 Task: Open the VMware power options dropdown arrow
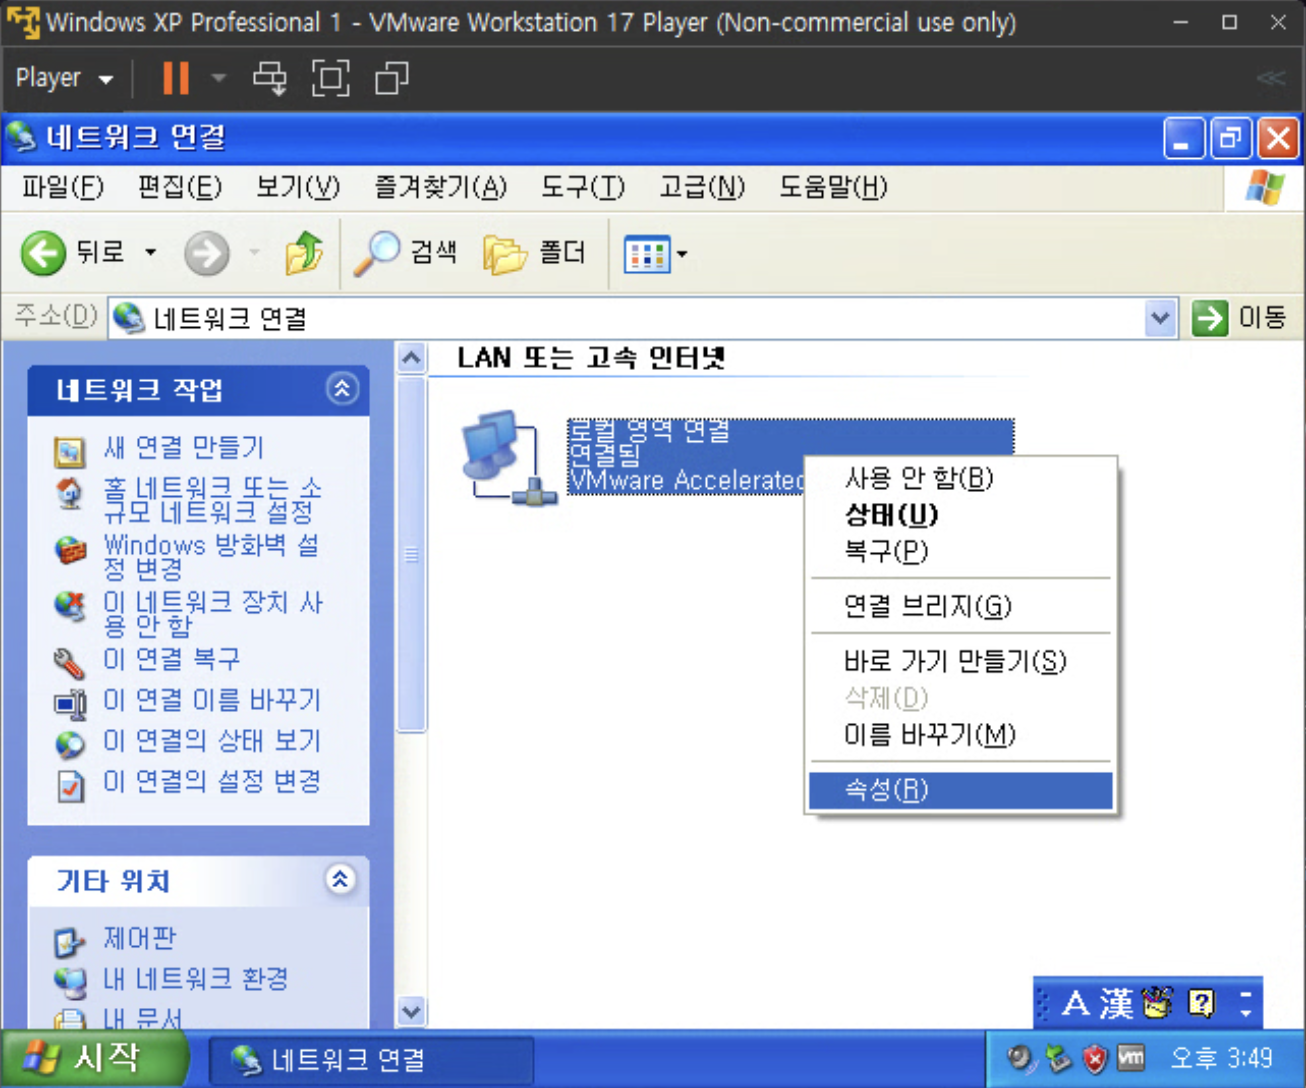[219, 78]
